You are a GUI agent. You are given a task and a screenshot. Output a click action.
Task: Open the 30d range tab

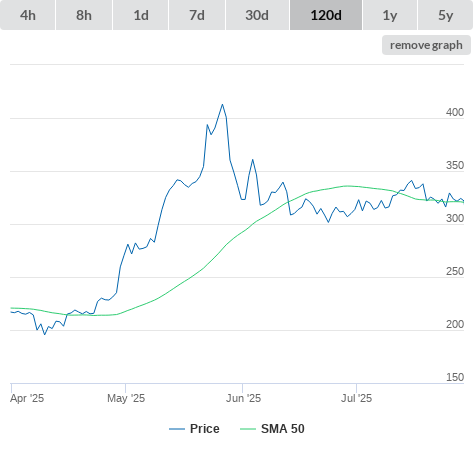257,15
